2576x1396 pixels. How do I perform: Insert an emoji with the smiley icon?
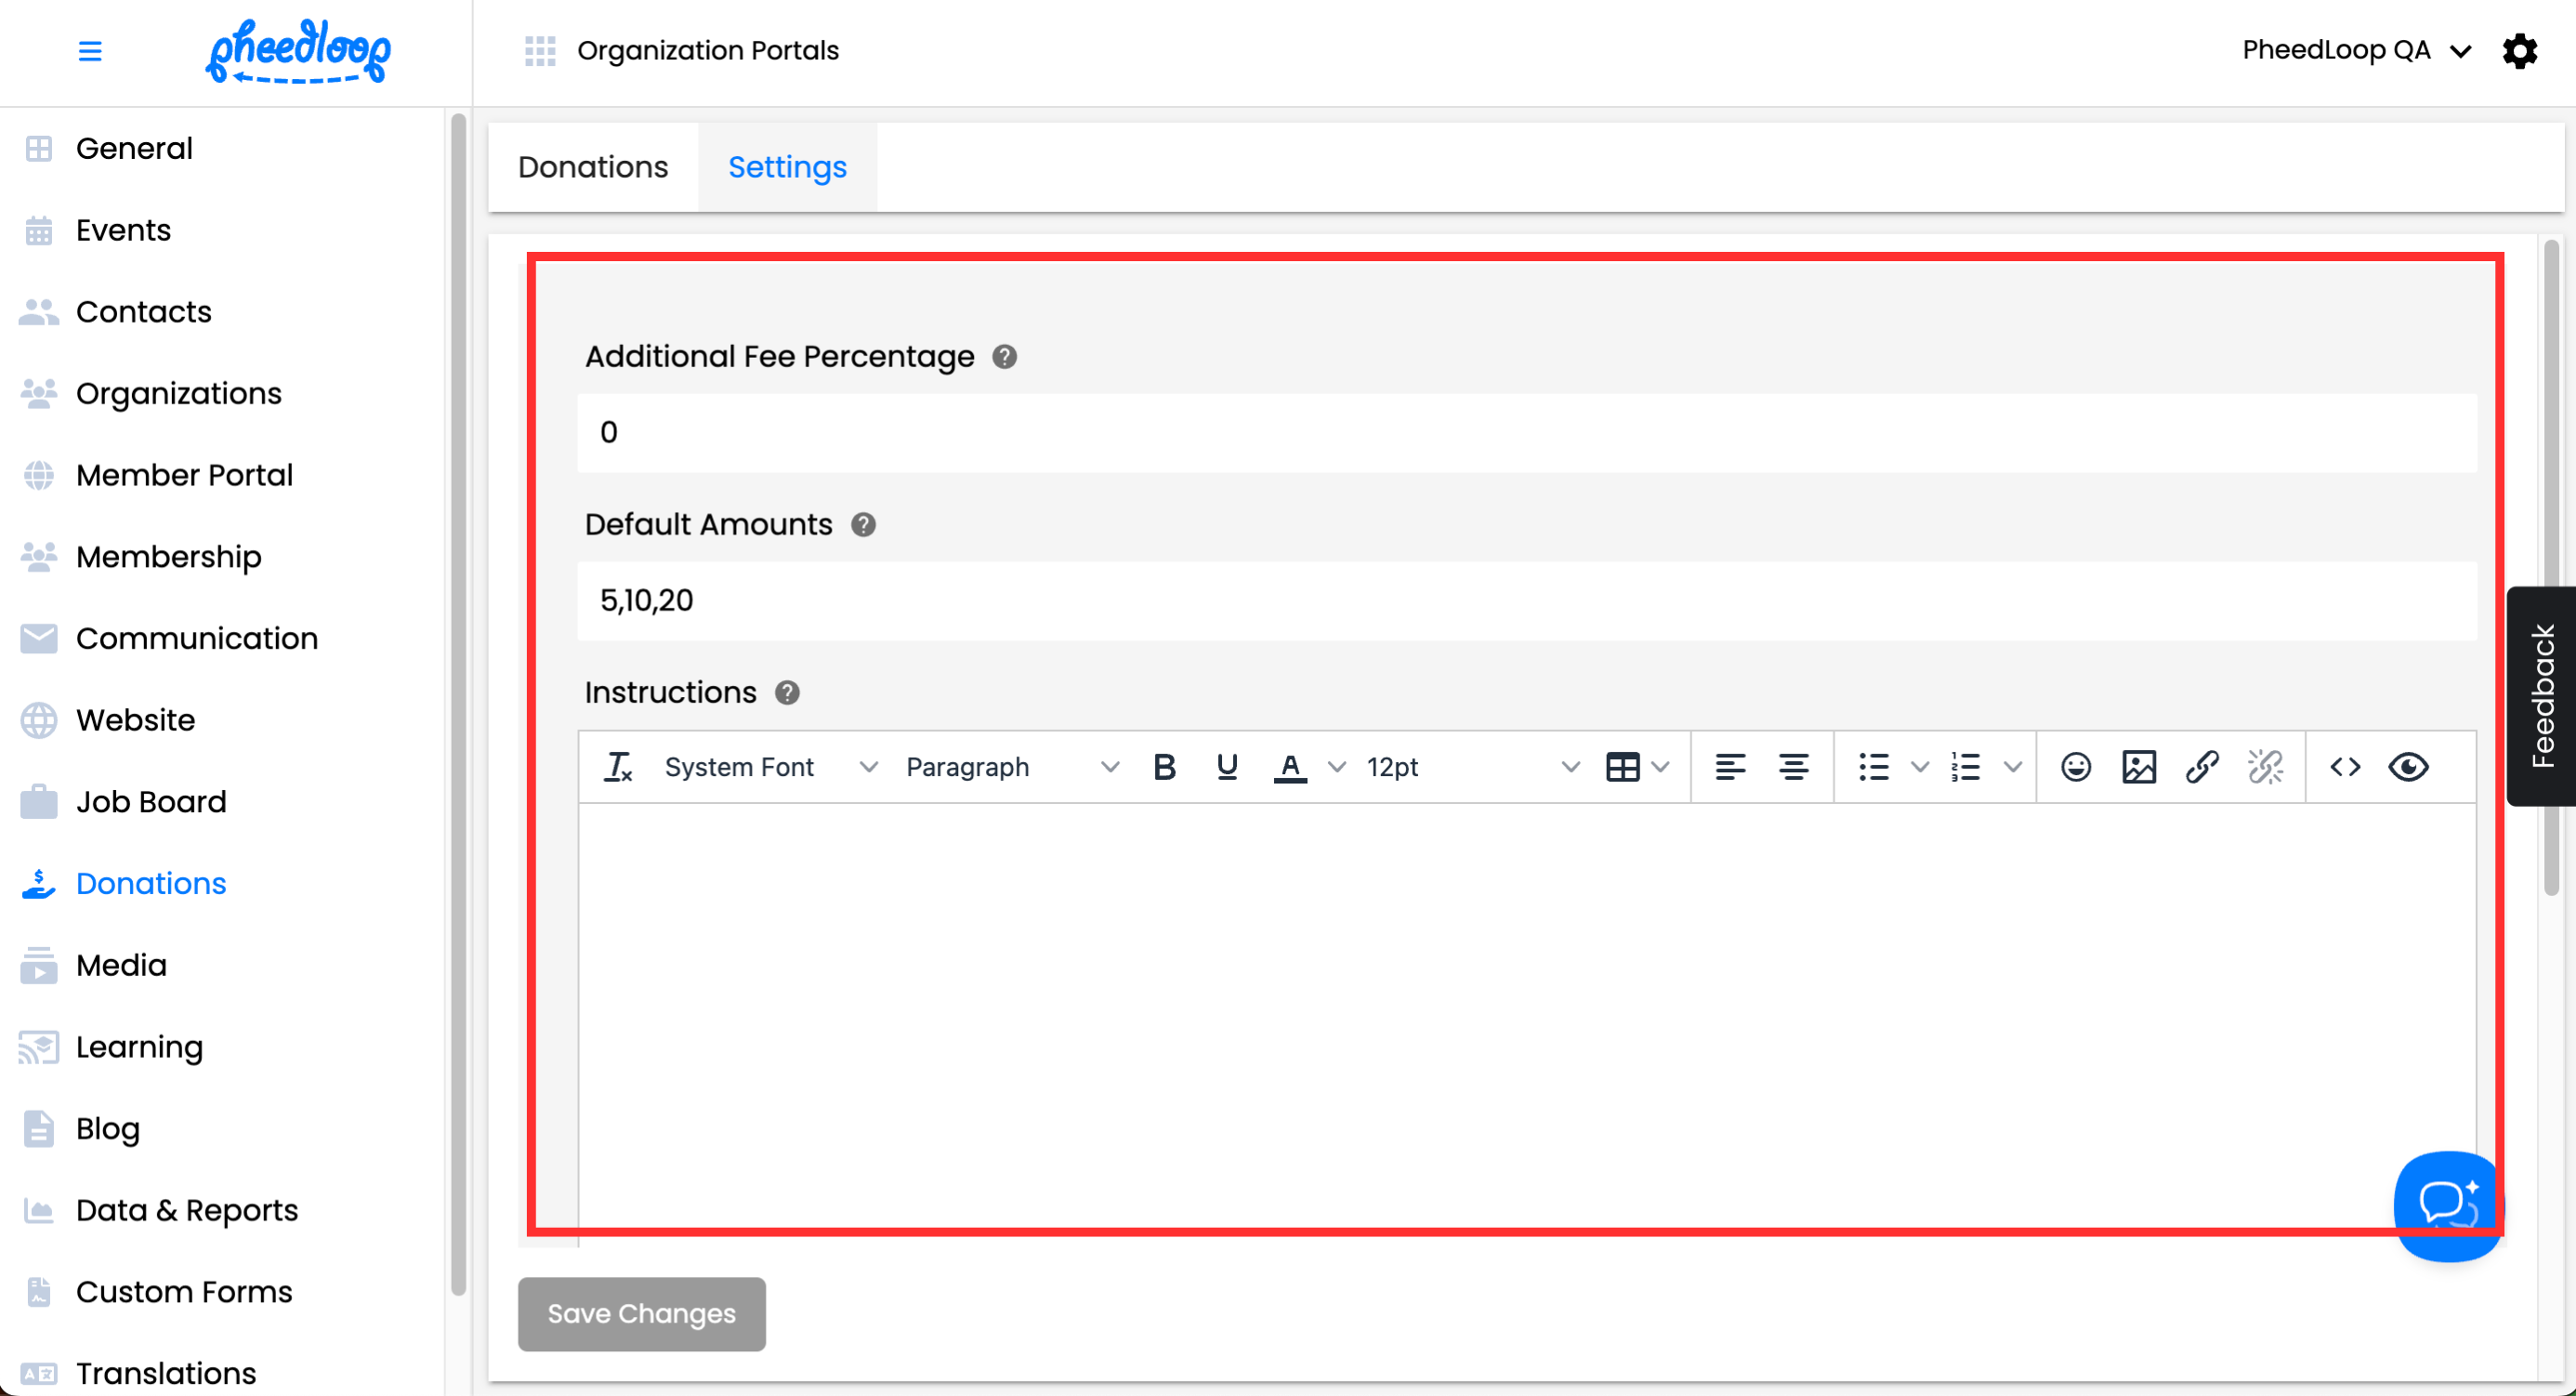click(x=2076, y=767)
